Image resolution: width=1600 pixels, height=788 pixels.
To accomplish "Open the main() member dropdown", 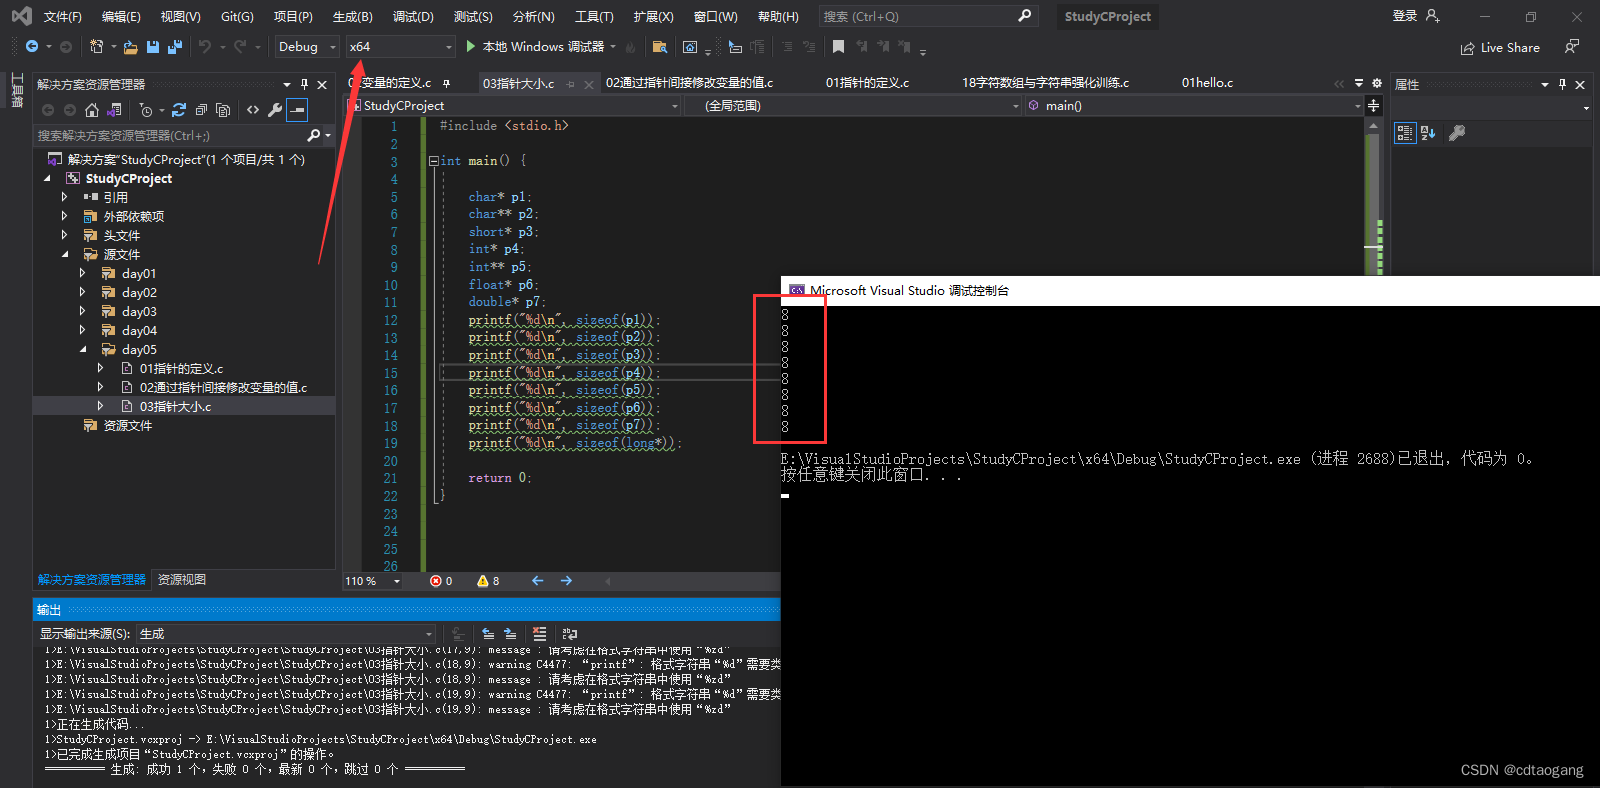I will (x=1194, y=106).
